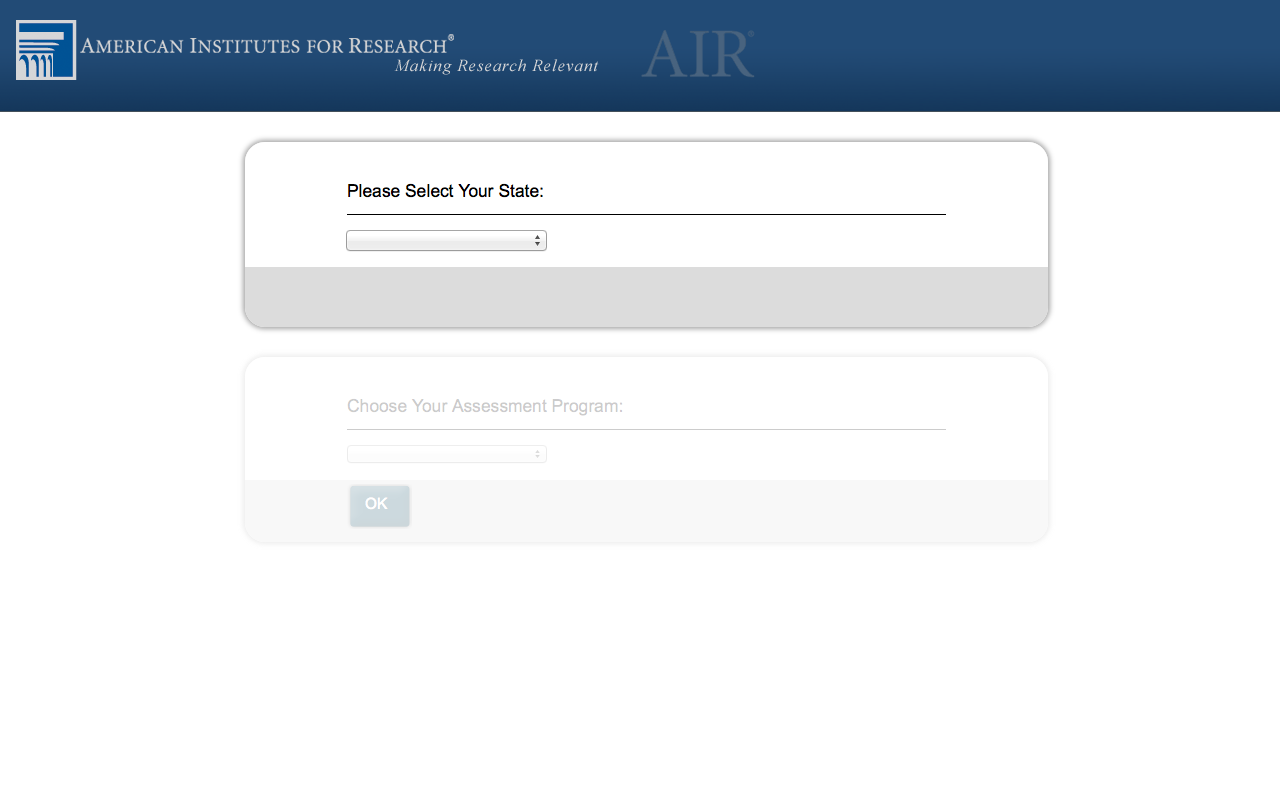The width and height of the screenshot is (1280, 800).
Task: Click the Choose Your Assessment Program heading
Action: pos(485,406)
